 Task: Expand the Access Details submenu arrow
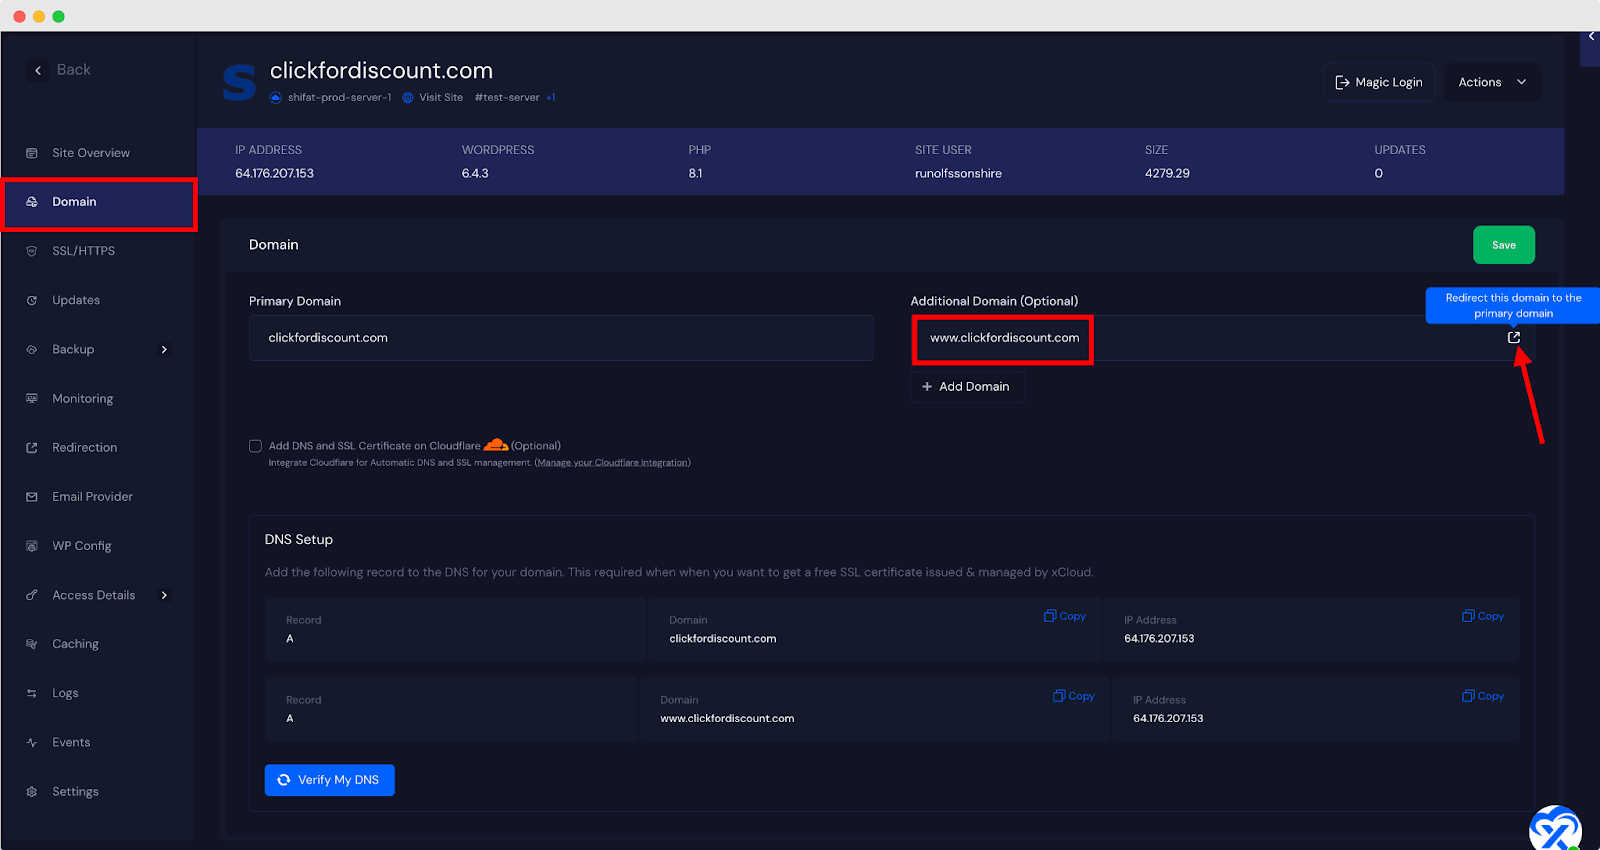[164, 595]
